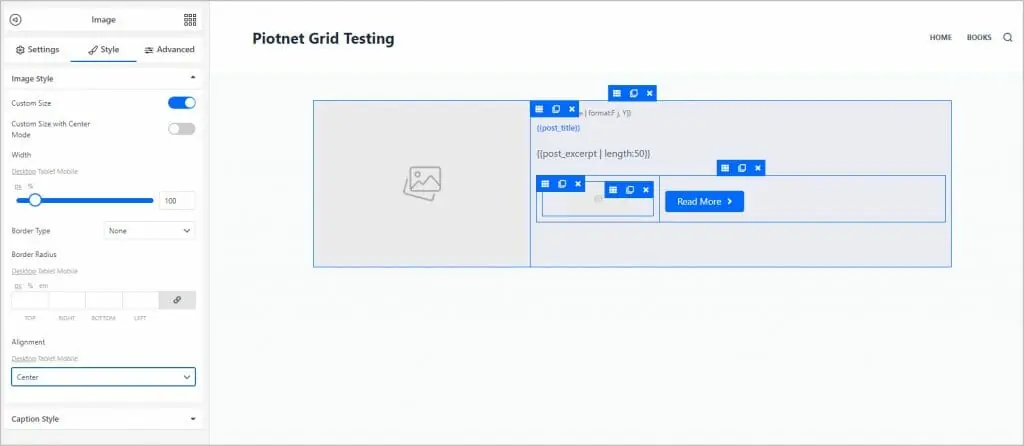Viewport: 1024px width, 446px height.
Task: Open the Settings tab
Action: pos(38,49)
